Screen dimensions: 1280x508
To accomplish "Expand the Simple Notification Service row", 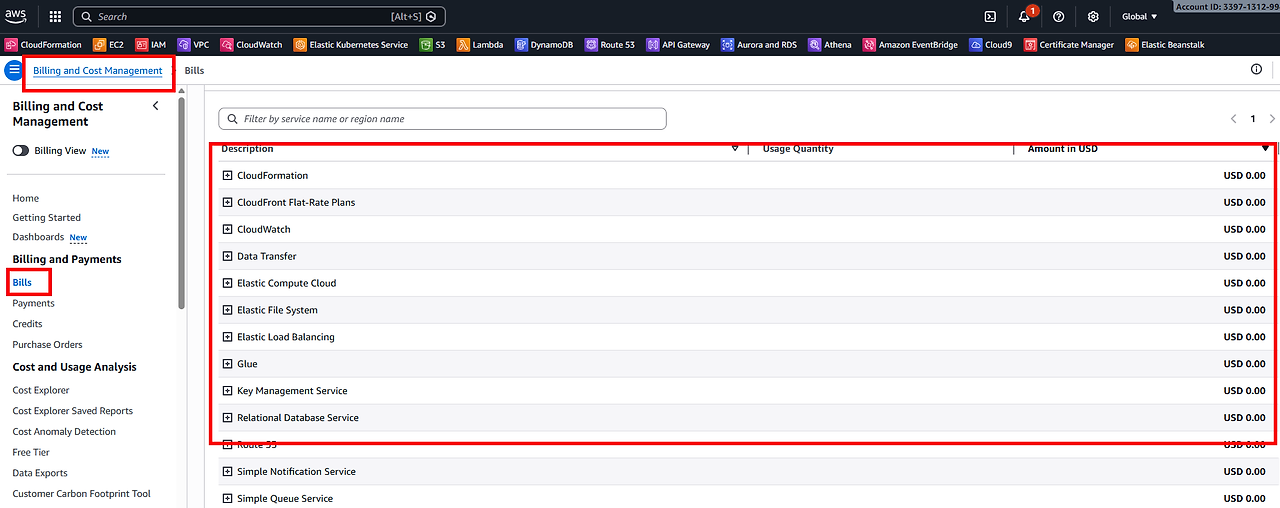I will coord(227,472).
